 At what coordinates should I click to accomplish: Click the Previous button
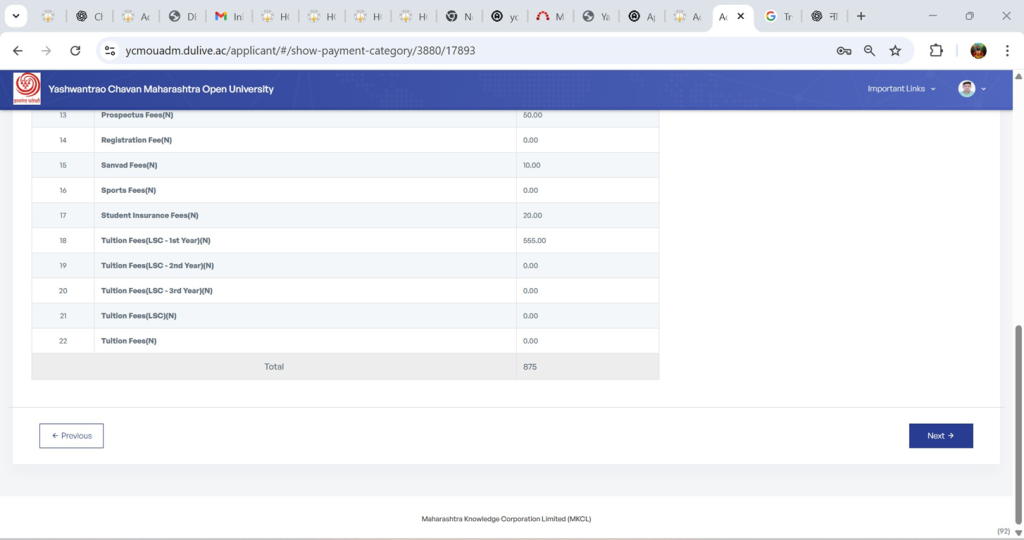coord(71,436)
